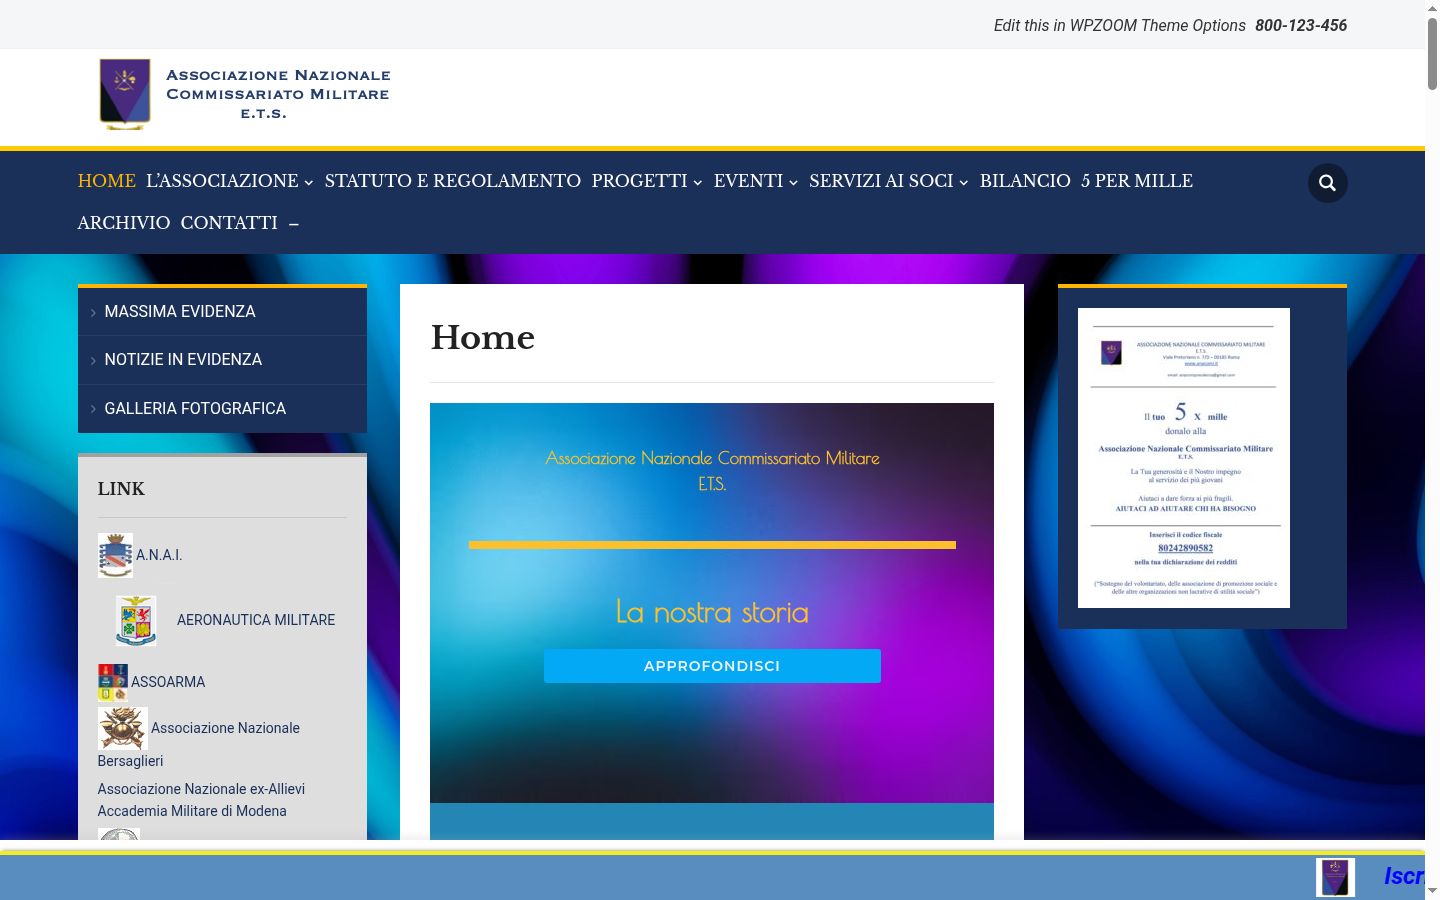Click the Associazione Nazionale Commissariato Militare site title
This screenshot has height=900, width=1440.
[278, 94]
